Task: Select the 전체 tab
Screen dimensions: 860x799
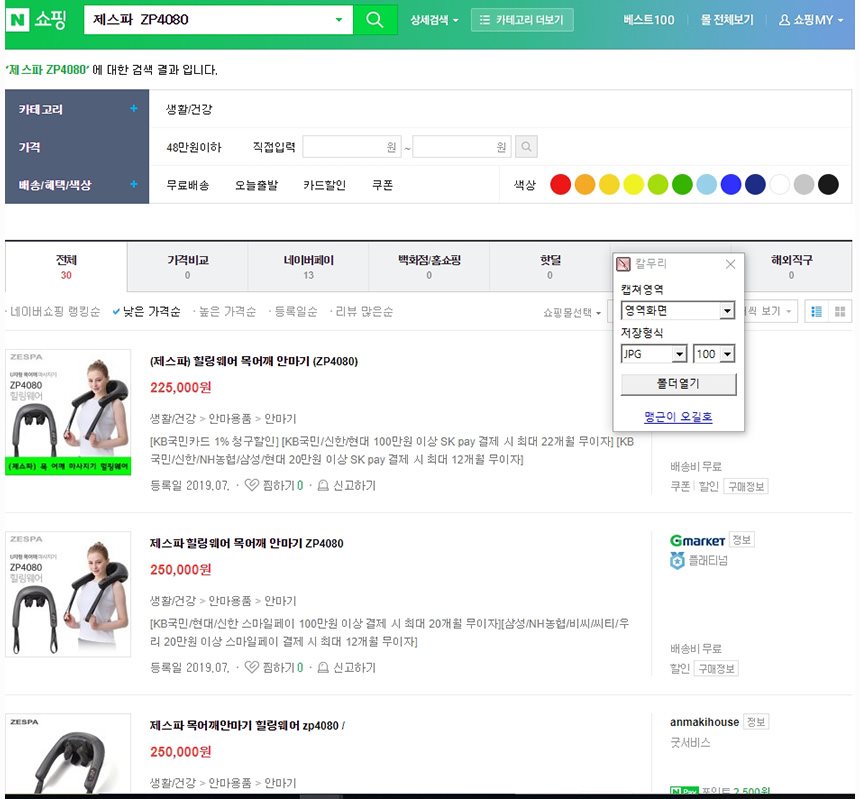Action: pos(66,267)
